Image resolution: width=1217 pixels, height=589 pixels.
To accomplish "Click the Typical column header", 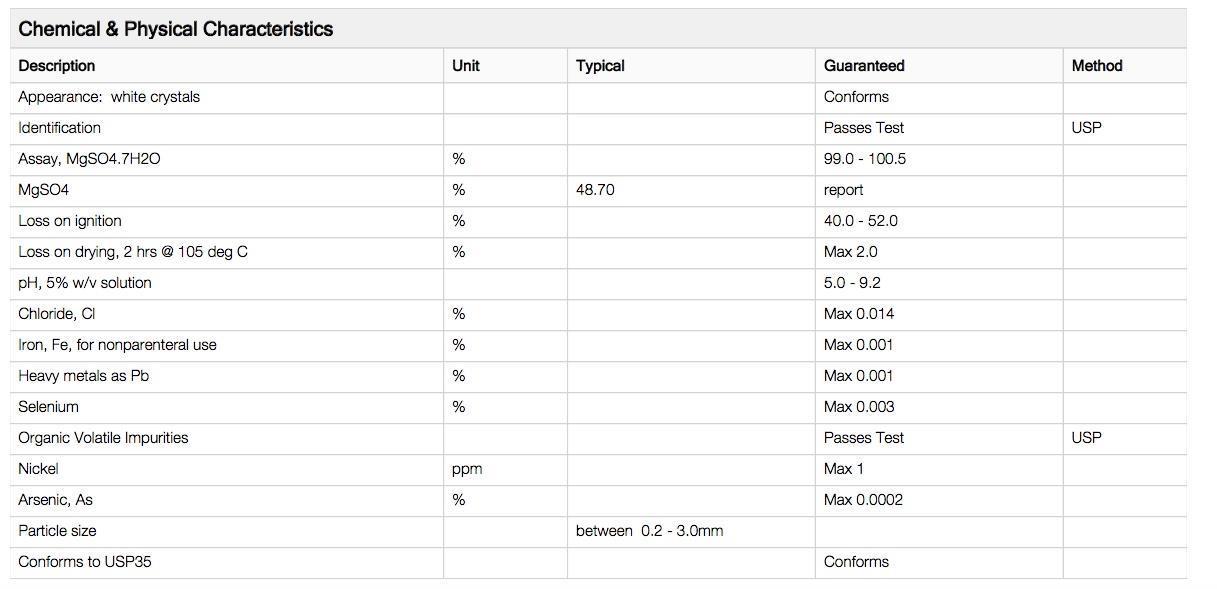I will point(600,66).
